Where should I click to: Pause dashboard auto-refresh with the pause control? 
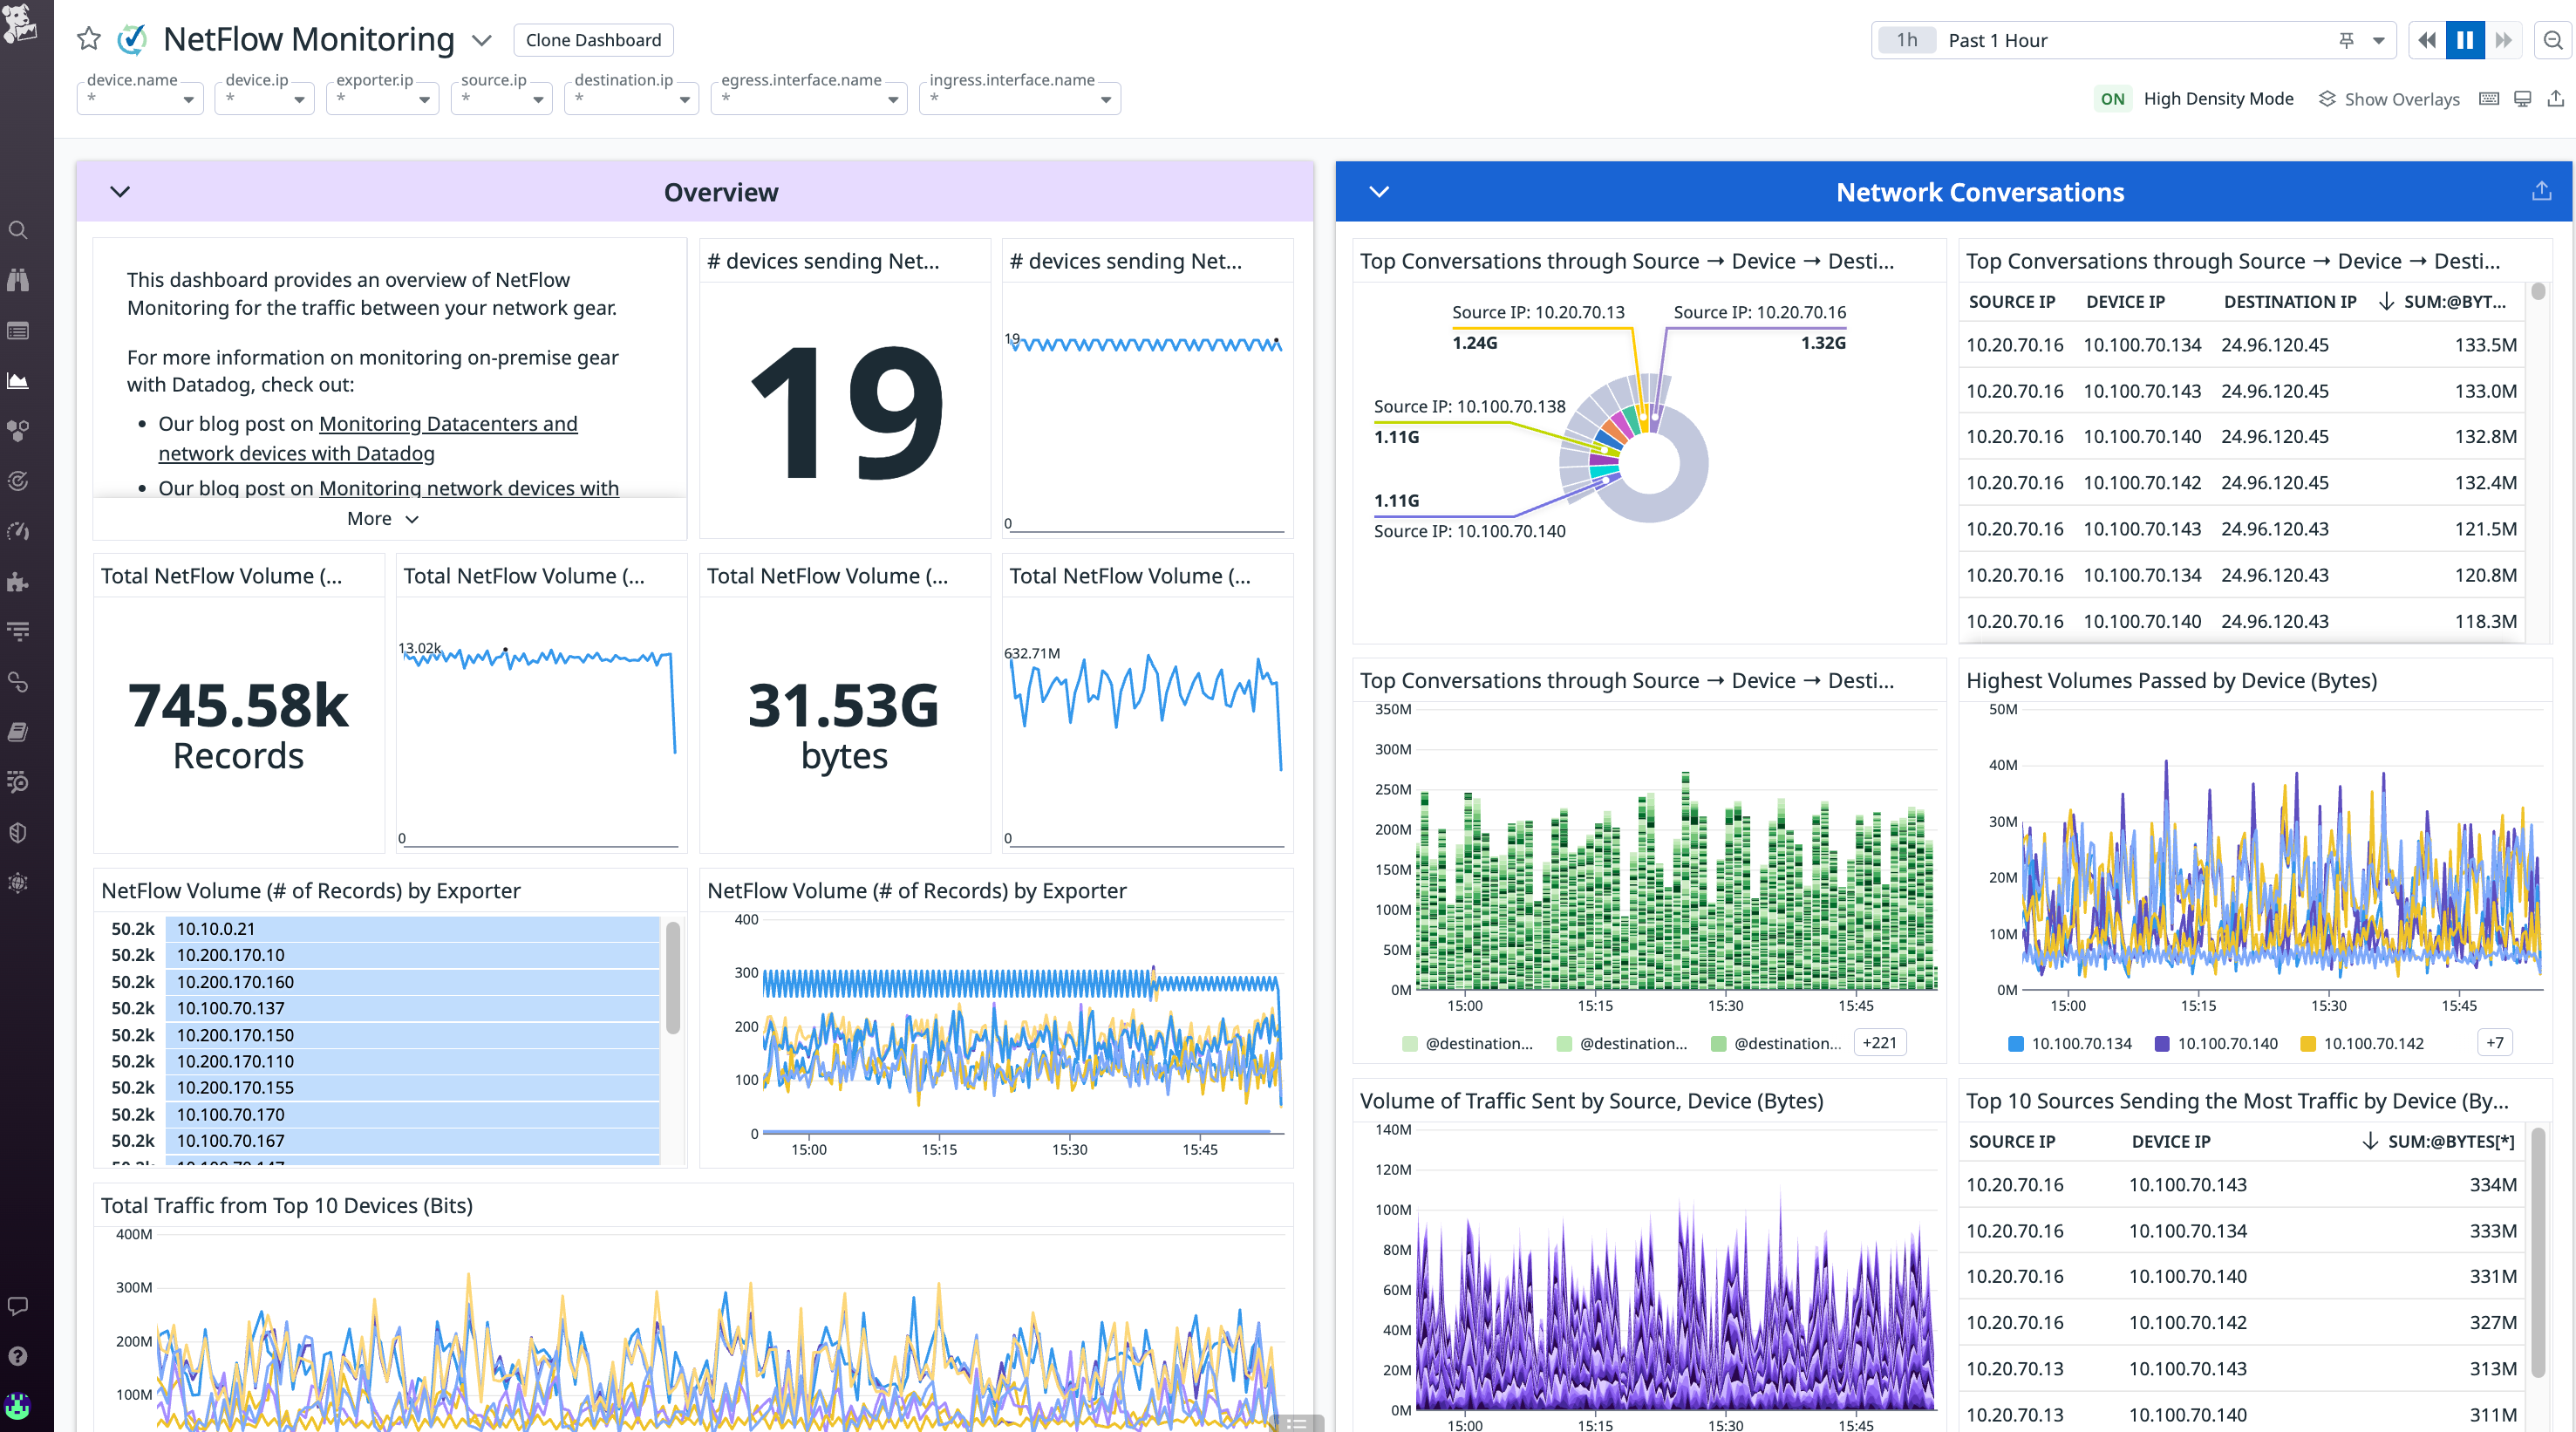click(x=2465, y=40)
